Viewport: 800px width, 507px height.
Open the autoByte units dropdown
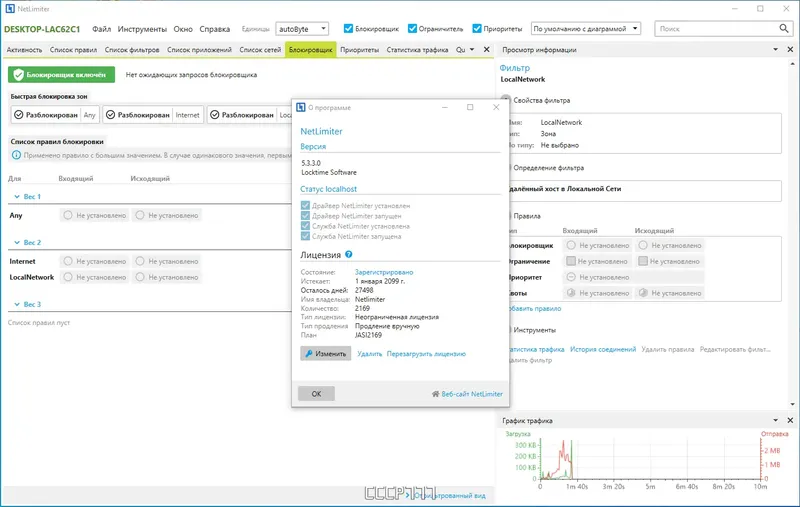pyautogui.click(x=302, y=29)
